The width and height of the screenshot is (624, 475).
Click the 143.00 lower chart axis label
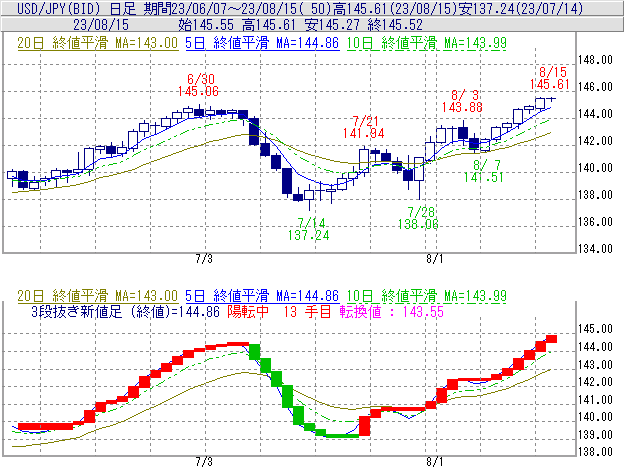point(595,365)
